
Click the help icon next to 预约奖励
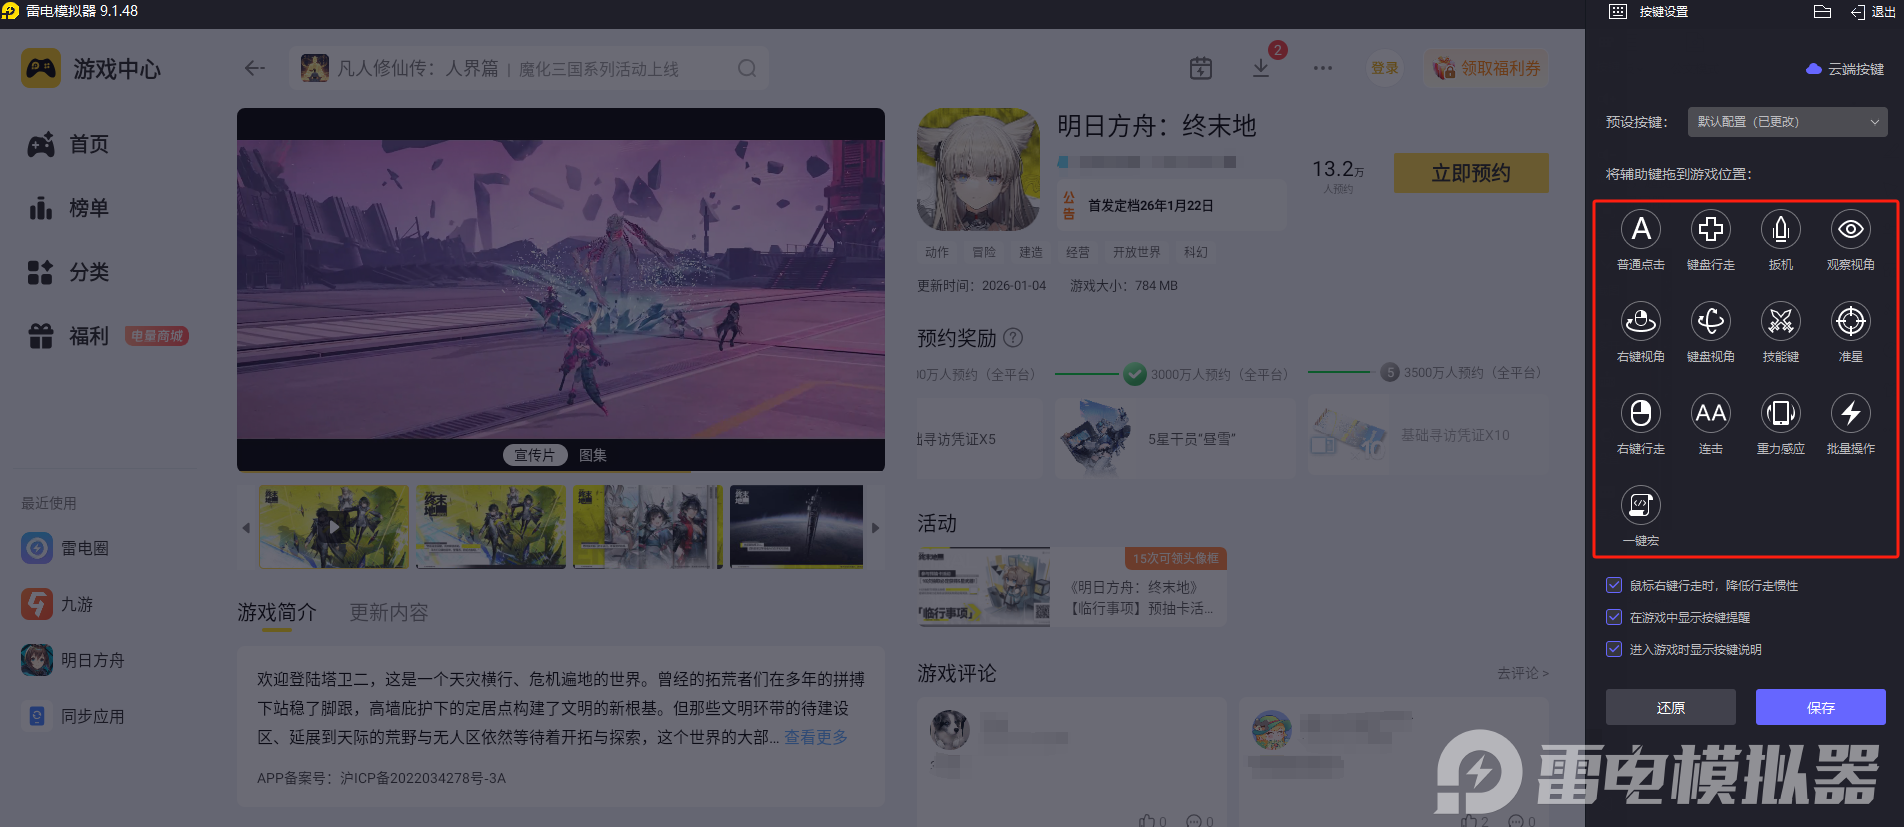[1013, 337]
